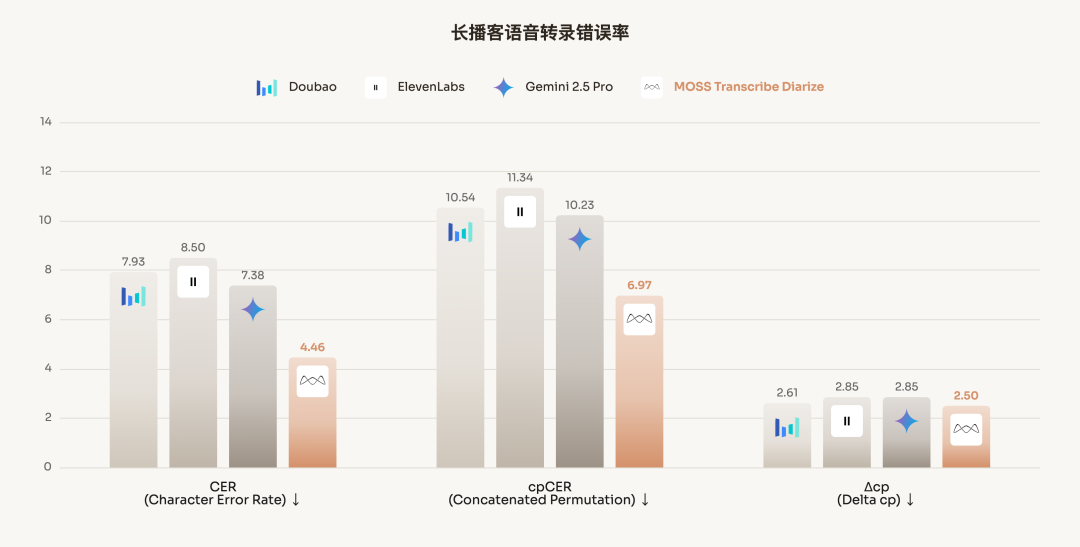Image resolution: width=1080 pixels, height=547 pixels.
Task: Click the orange 4.46 value label
Action: point(313,347)
